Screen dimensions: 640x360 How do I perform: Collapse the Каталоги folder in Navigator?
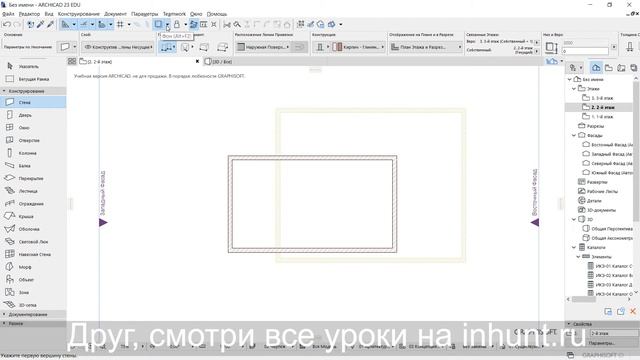[x=574, y=247]
